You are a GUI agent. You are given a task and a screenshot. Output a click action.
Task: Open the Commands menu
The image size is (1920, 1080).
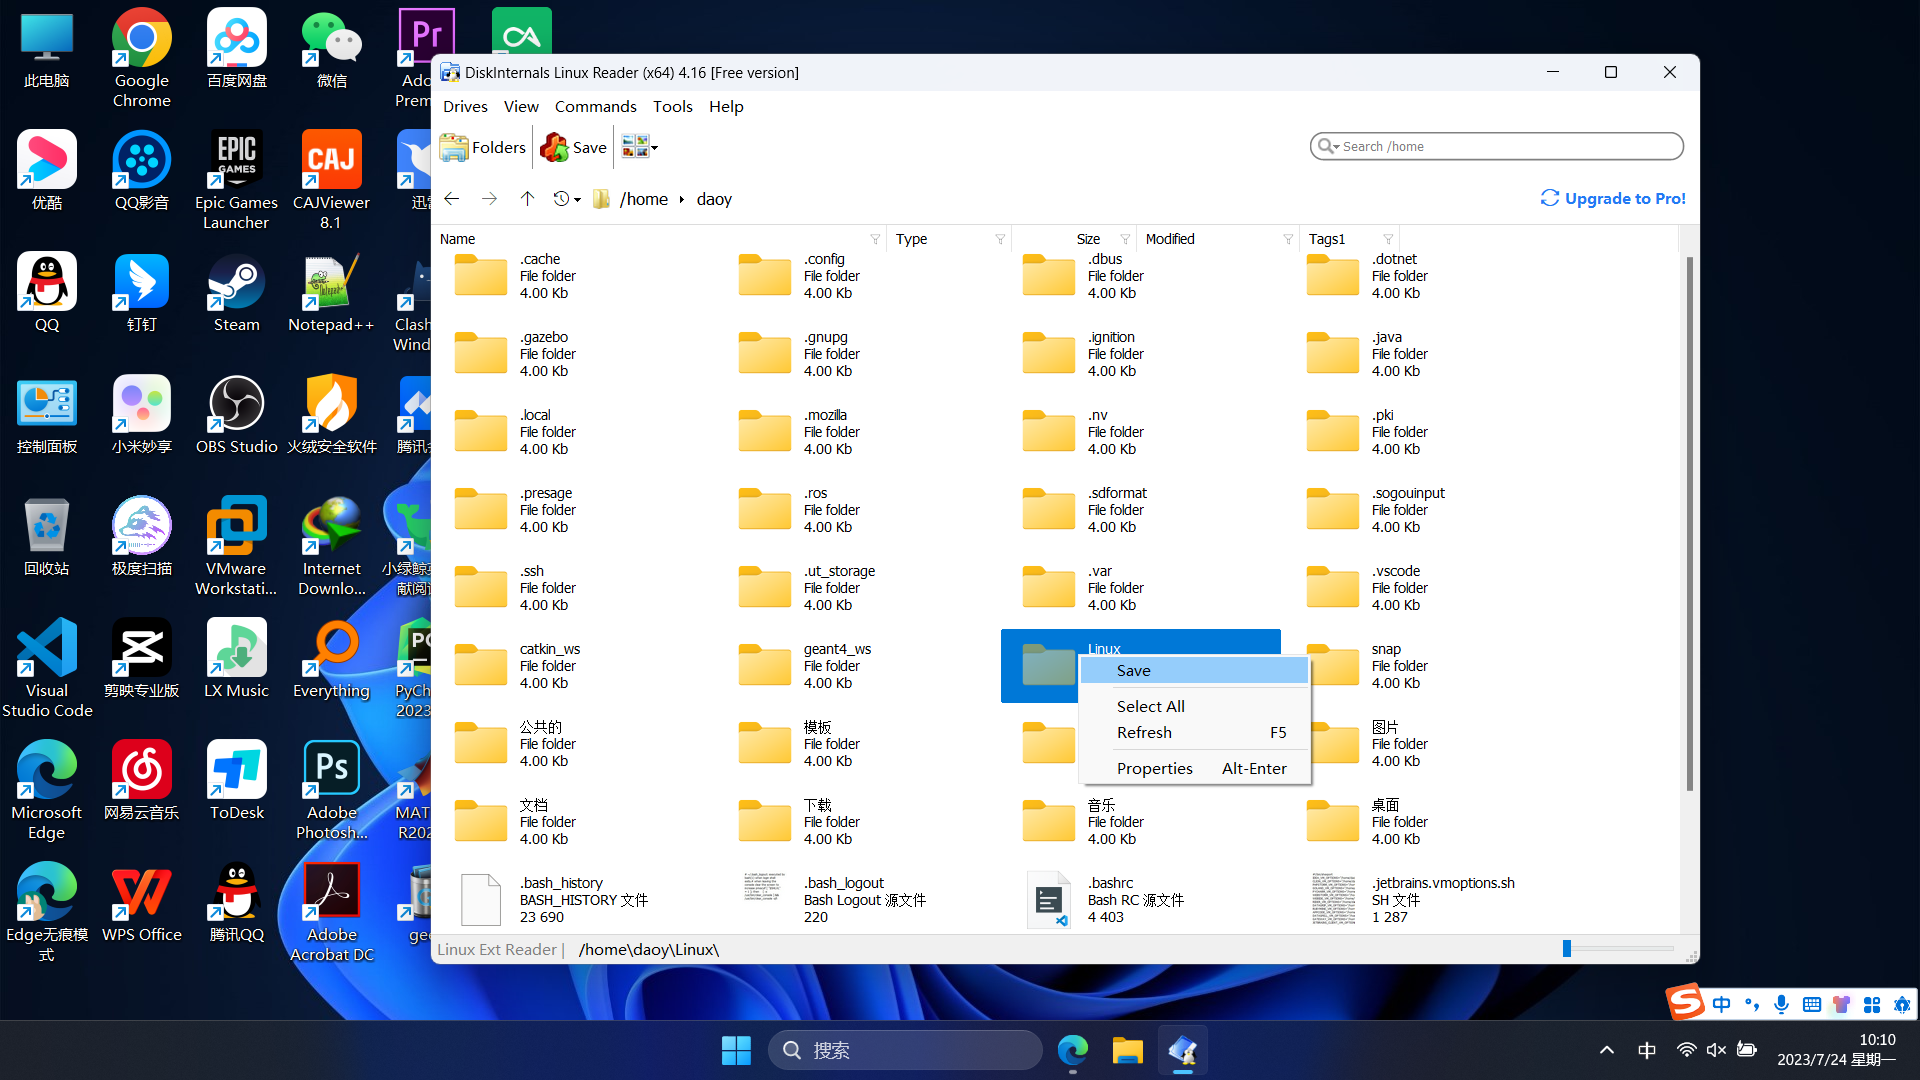click(595, 106)
